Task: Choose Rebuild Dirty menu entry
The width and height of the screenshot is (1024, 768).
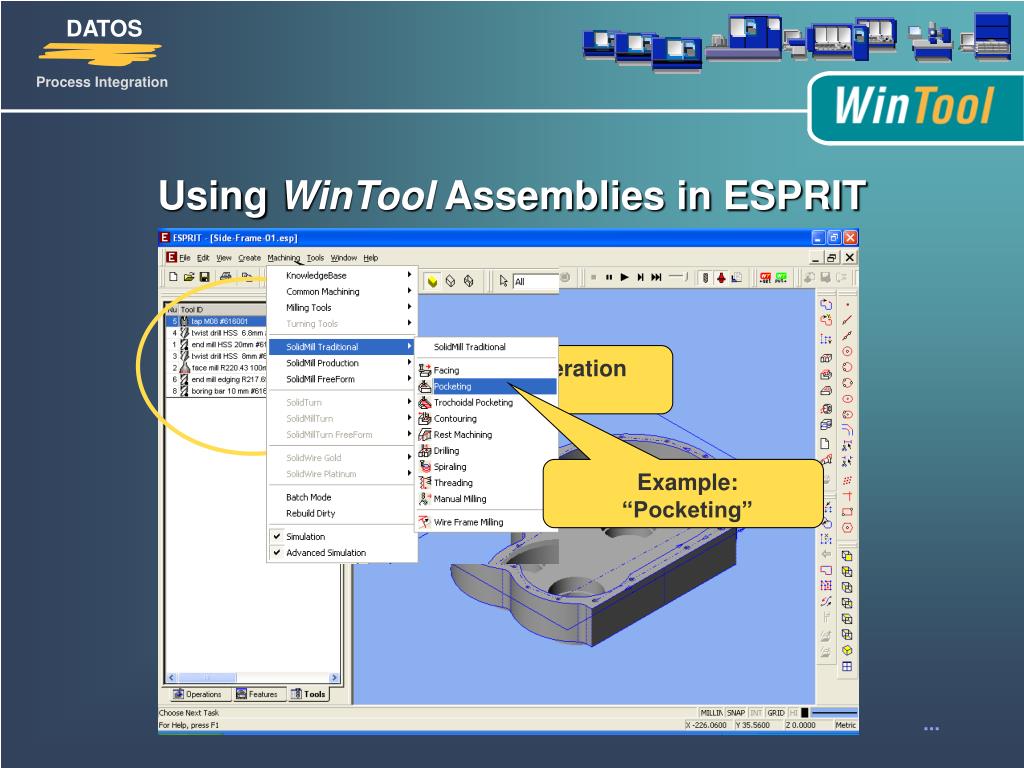Action: pos(310,513)
